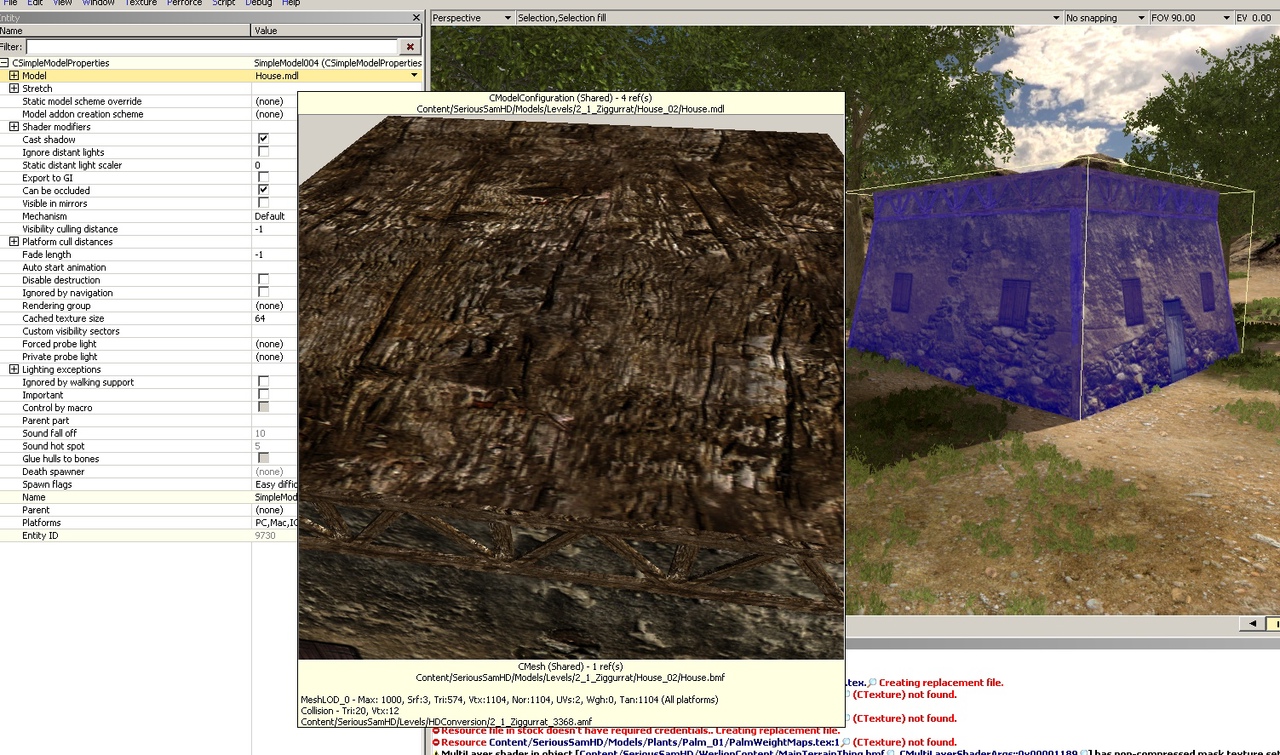The image size is (1280, 755).
Task: Open the House.mdl model dropdown arrow
Action: click(414, 76)
